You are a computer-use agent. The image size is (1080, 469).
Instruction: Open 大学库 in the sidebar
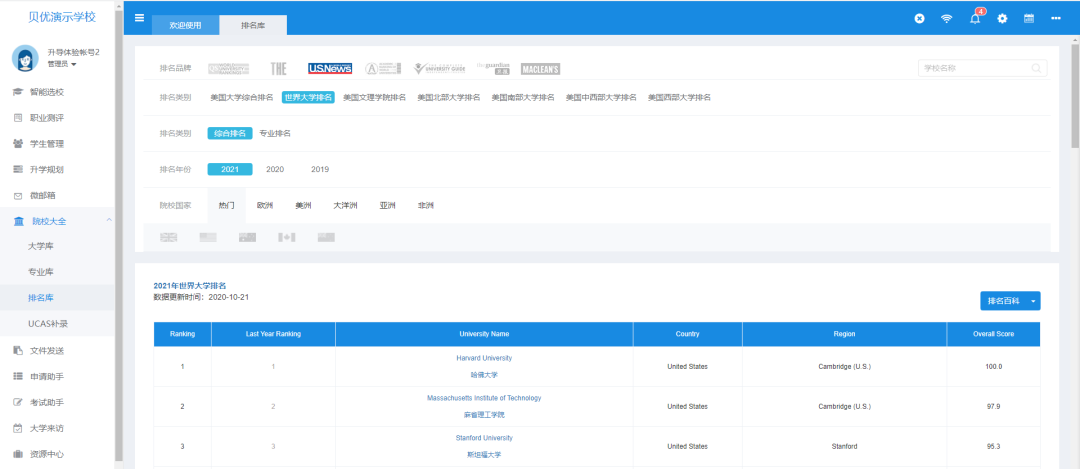pos(41,245)
